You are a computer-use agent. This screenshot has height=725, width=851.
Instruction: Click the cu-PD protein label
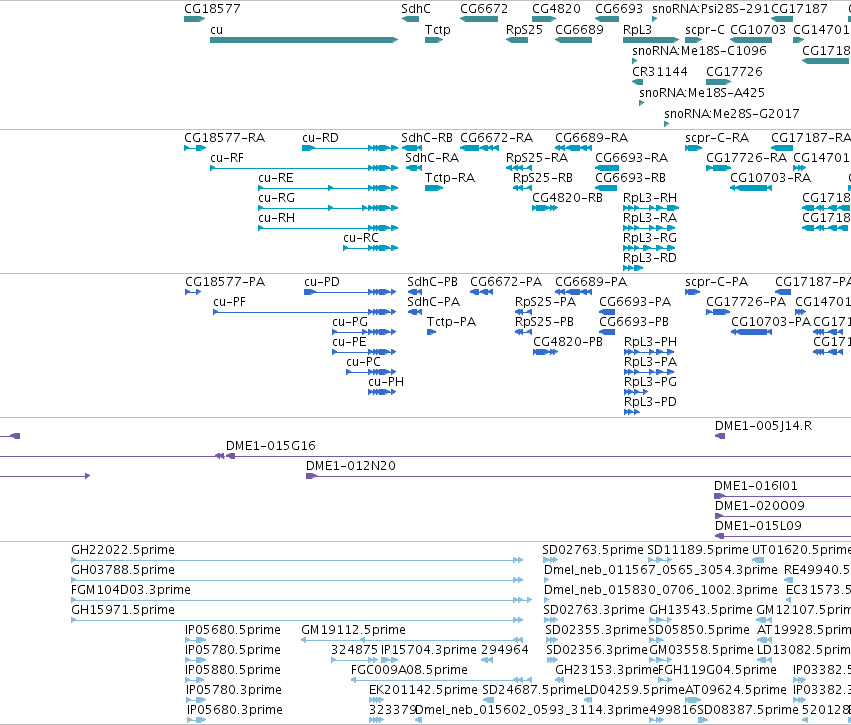(x=322, y=282)
